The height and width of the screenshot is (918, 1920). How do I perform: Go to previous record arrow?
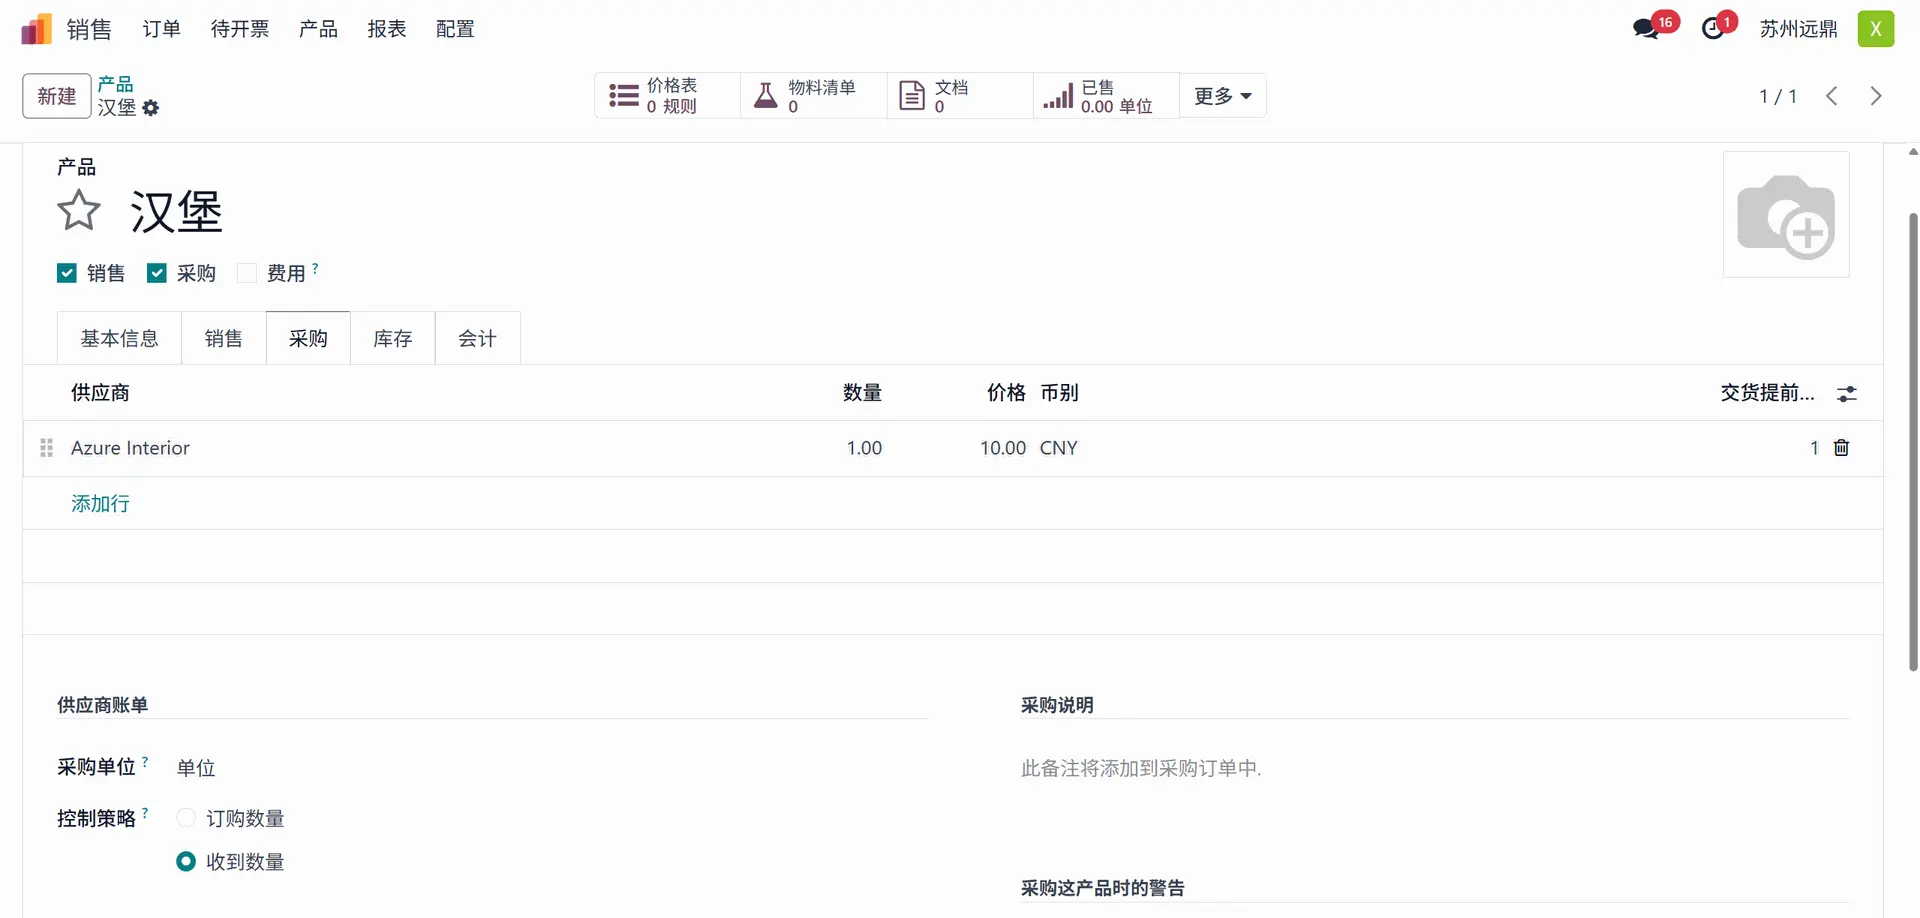1831,96
